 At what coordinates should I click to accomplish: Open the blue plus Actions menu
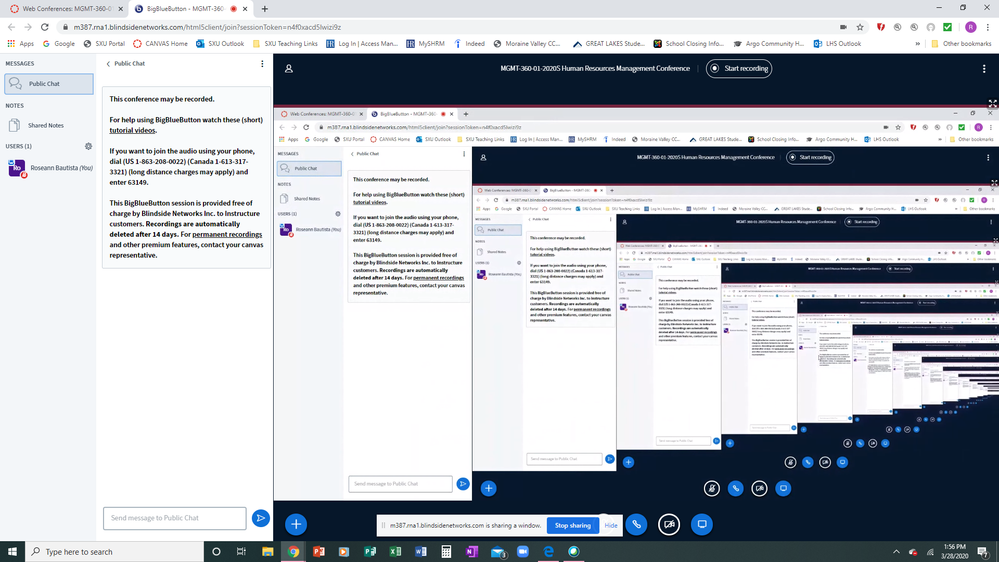(x=296, y=524)
